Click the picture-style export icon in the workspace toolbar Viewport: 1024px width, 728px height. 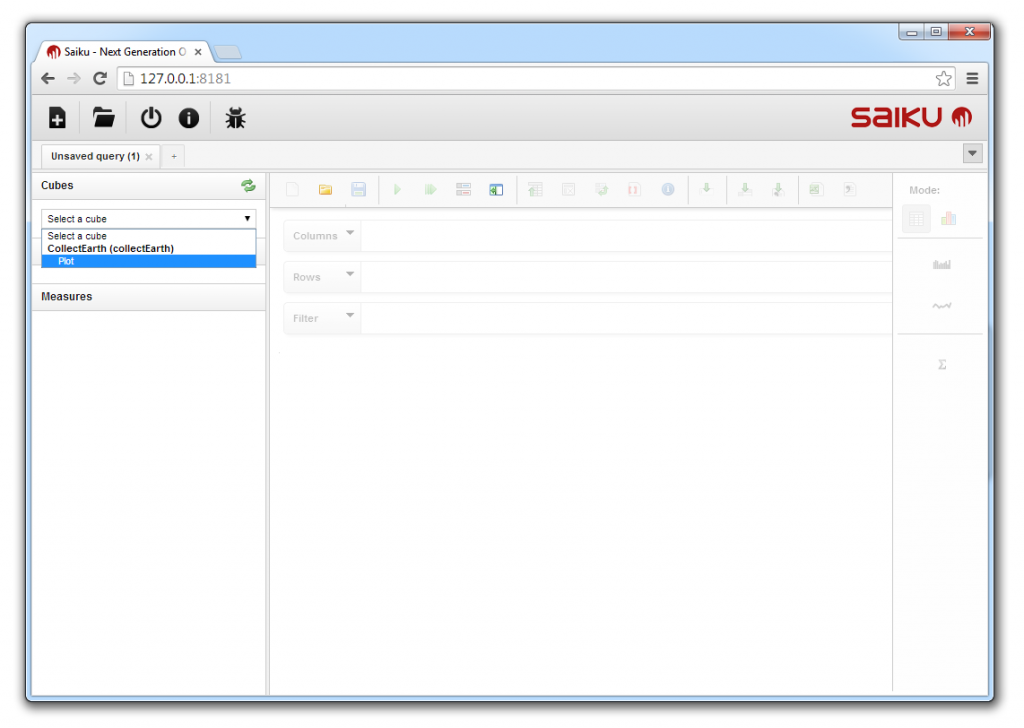[x=815, y=189]
